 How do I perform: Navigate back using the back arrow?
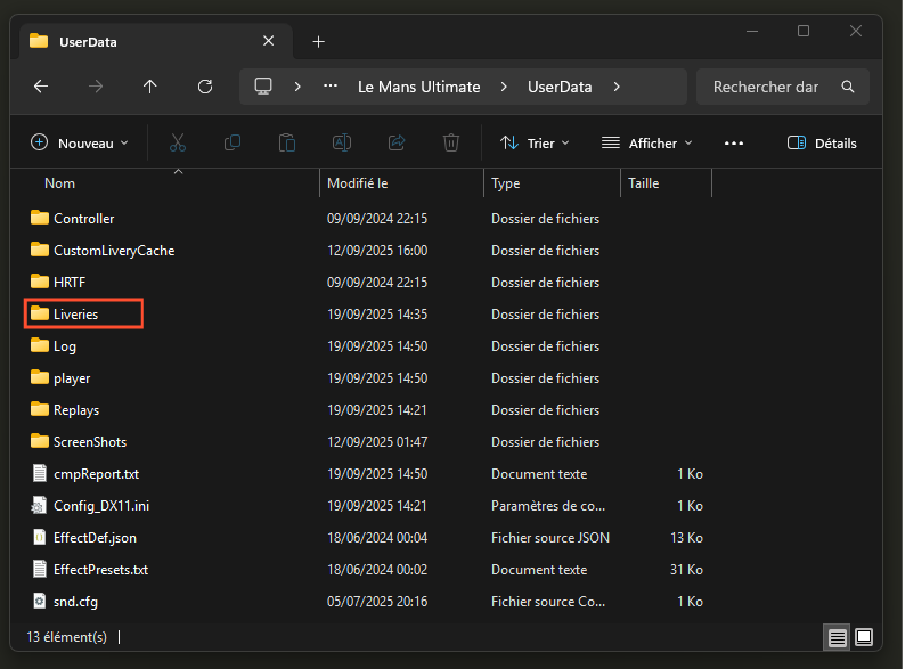[41, 87]
